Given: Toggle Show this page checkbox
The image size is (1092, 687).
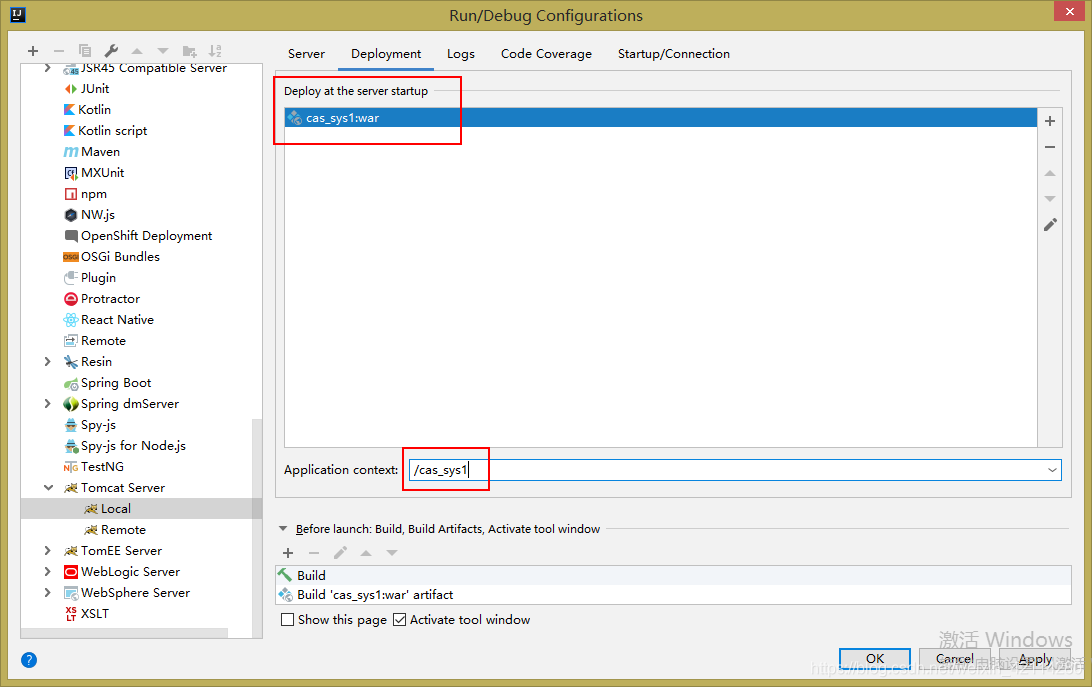Looking at the screenshot, I should tap(287, 619).
